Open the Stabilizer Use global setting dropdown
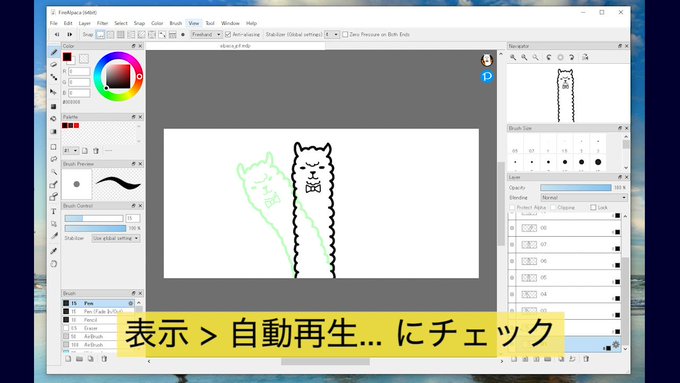680x383 pixels. point(116,238)
